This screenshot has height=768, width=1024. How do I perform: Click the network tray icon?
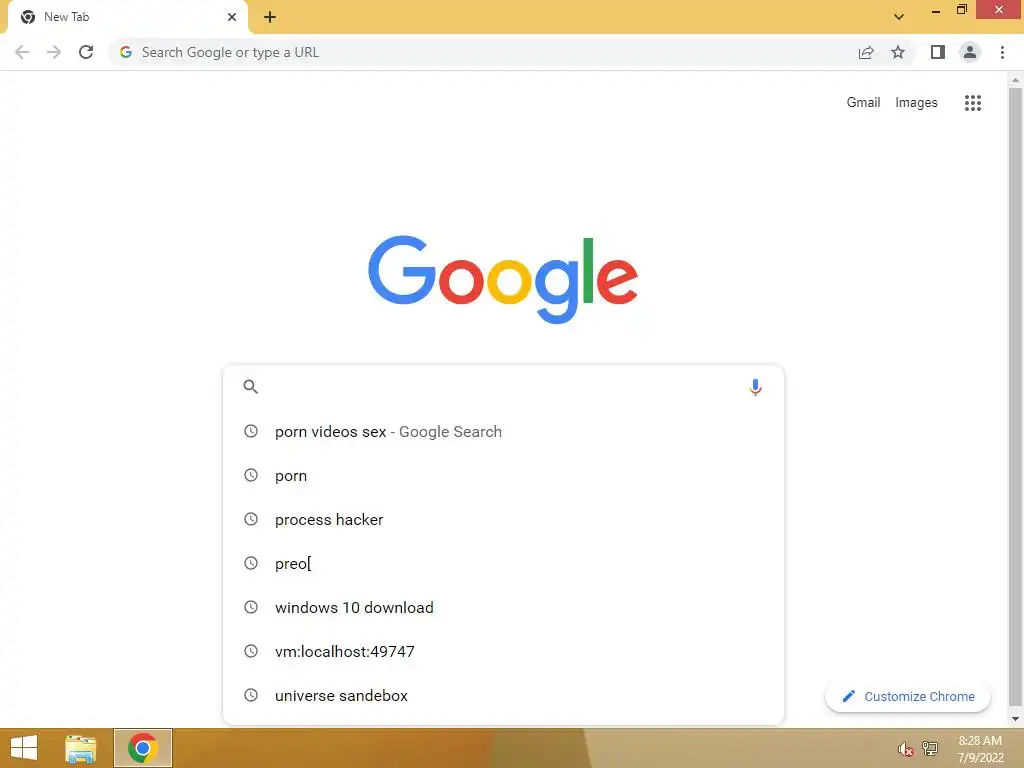[930, 748]
